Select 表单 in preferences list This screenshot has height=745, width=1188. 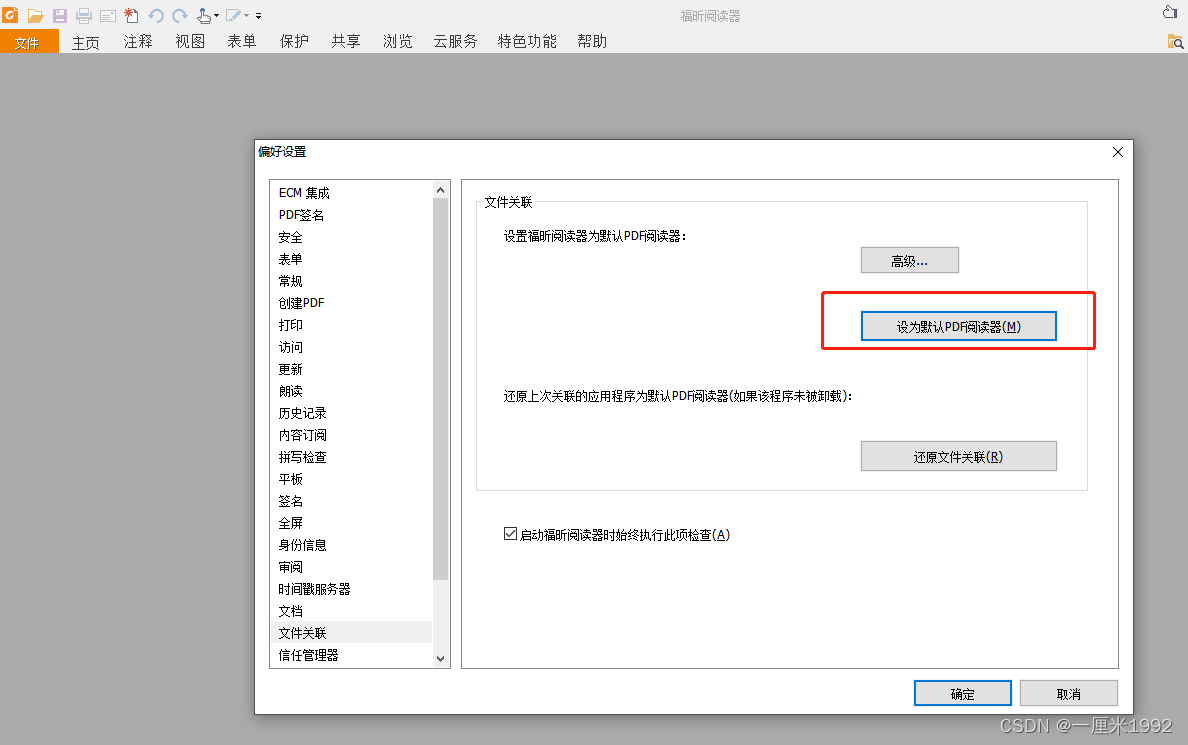(351, 259)
